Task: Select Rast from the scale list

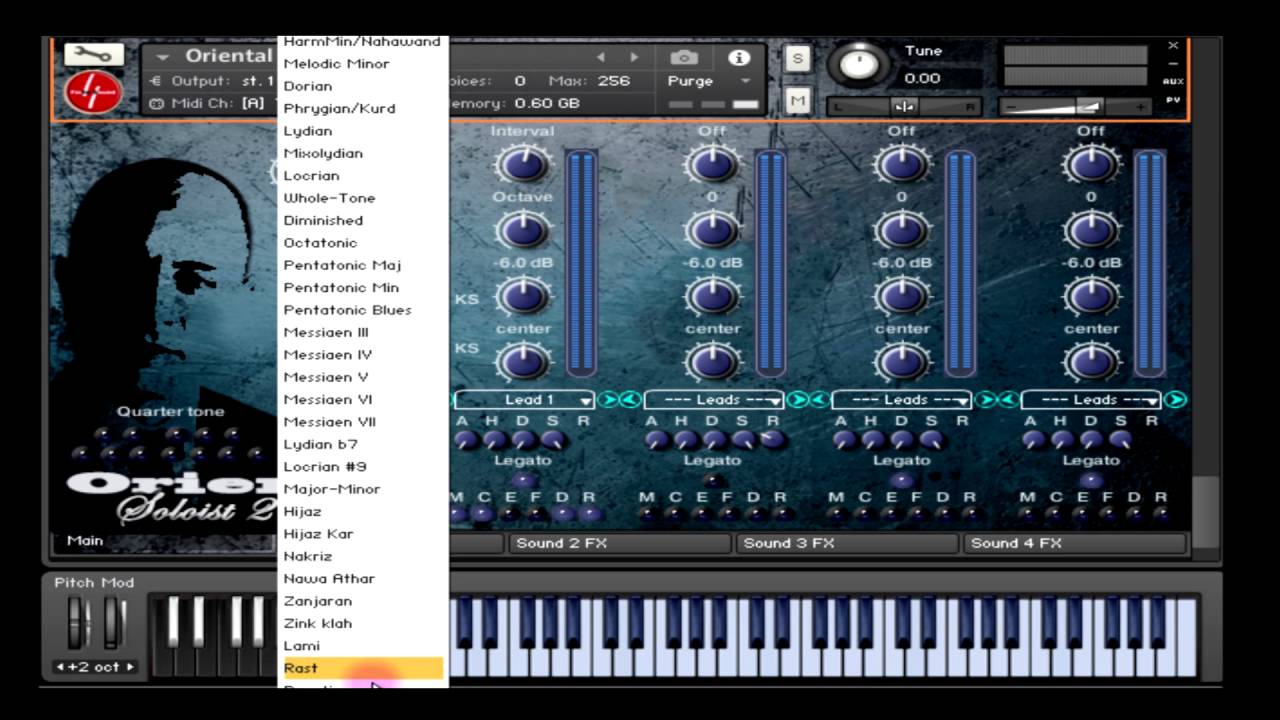Action: pyautogui.click(x=362, y=668)
